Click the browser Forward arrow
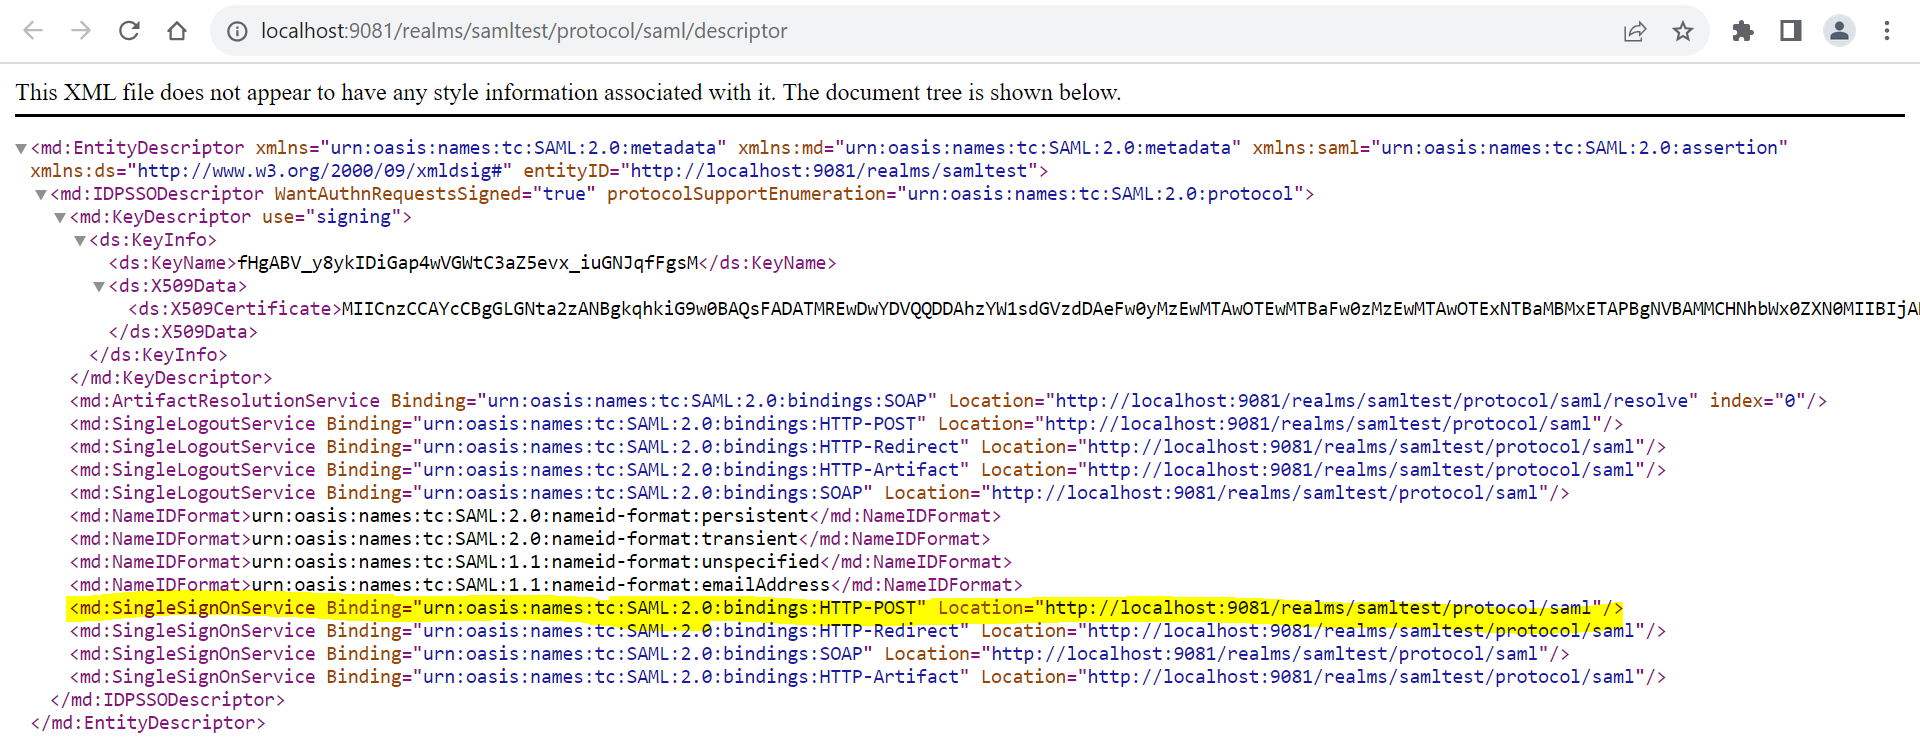Viewport: 1920px width, 739px height. click(x=81, y=31)
